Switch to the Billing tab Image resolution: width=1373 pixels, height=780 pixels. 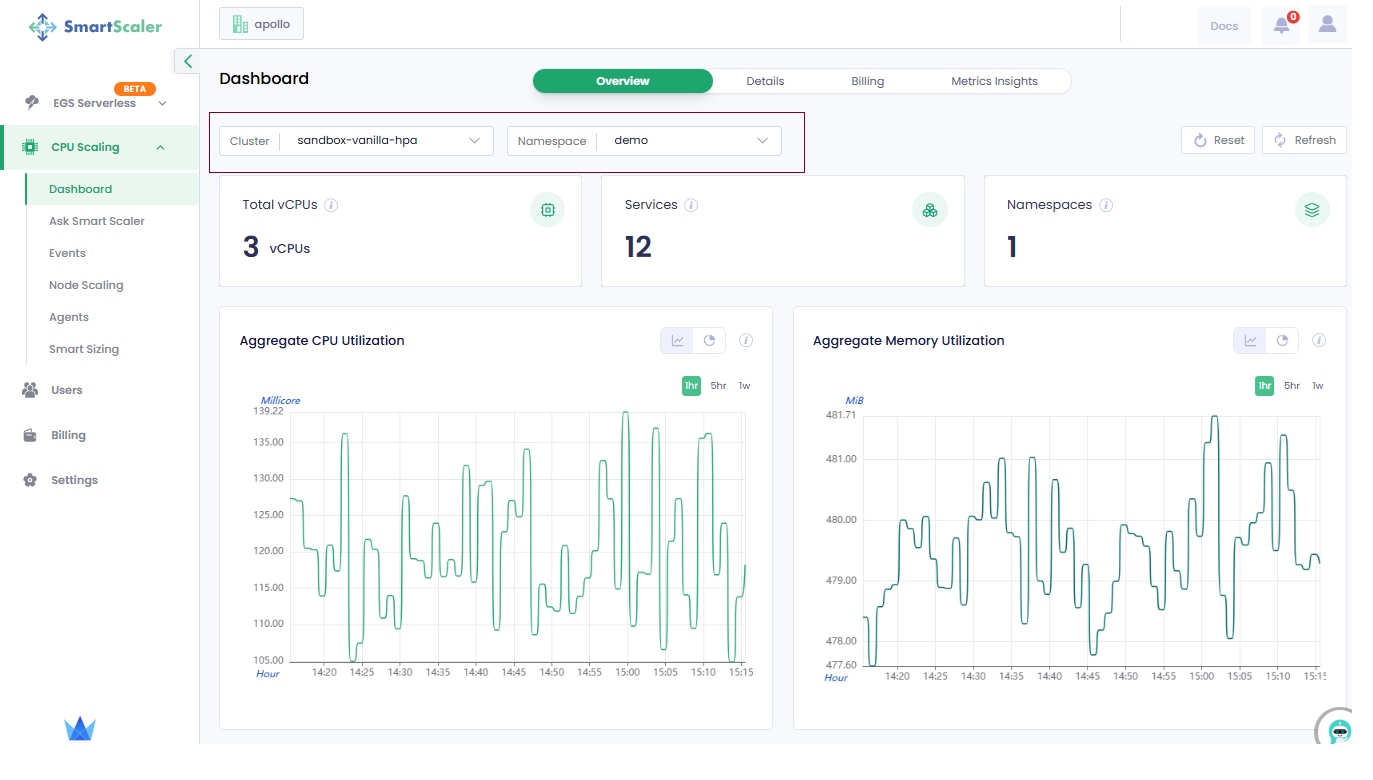click(x=867, y=81)
